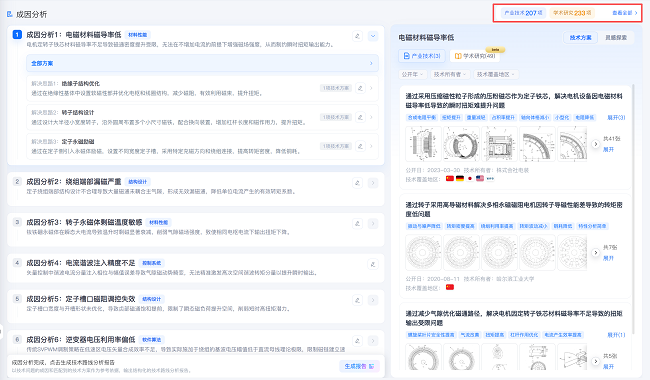
Task: Expand the 成因分析6 card arrow
Action: tap(373, 341)
